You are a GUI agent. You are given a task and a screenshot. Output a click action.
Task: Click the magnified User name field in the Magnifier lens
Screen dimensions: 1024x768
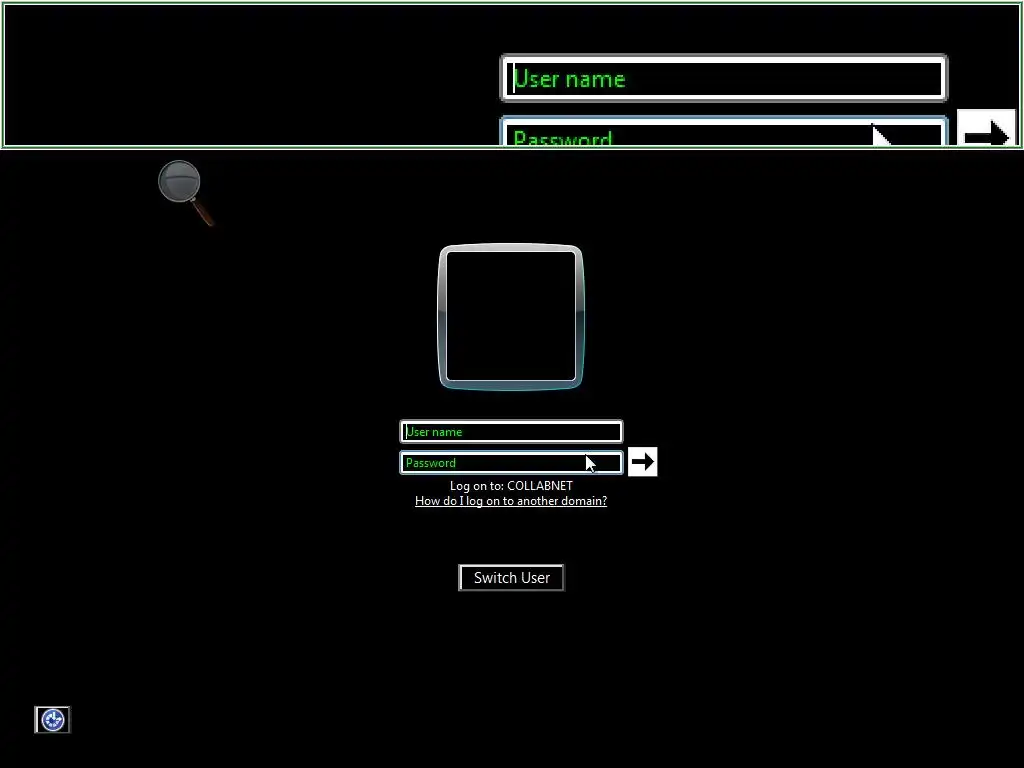[x=724, y=78]
